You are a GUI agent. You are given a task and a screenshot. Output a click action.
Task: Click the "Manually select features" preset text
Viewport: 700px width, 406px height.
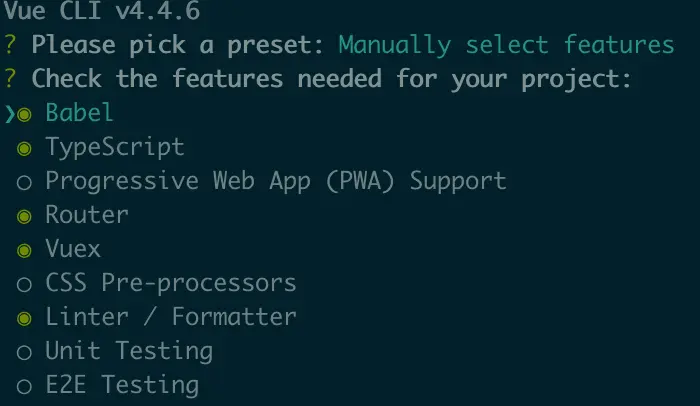click(x=506, y=45)
